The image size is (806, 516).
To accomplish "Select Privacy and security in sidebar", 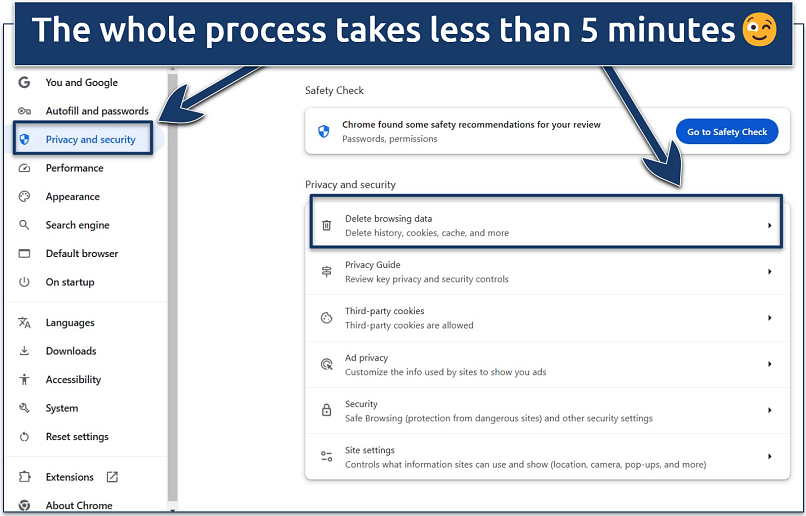I will click(90, 139).
